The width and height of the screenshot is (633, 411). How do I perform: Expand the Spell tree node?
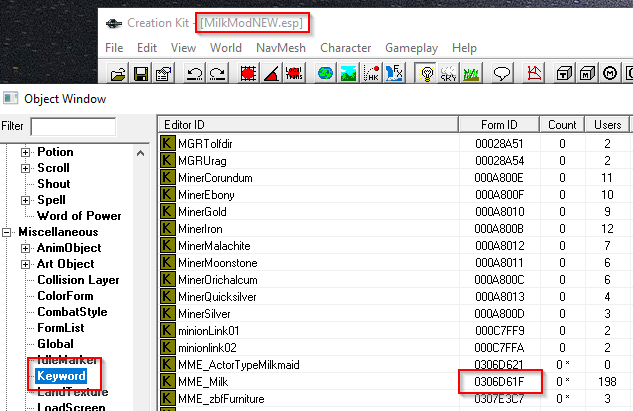point(25,200)
